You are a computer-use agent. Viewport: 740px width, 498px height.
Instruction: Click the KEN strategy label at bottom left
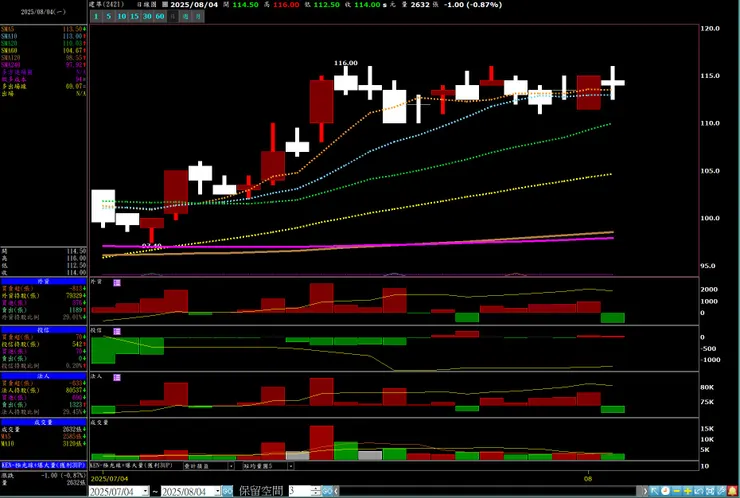pyautogui.click(x=43, y=465)
